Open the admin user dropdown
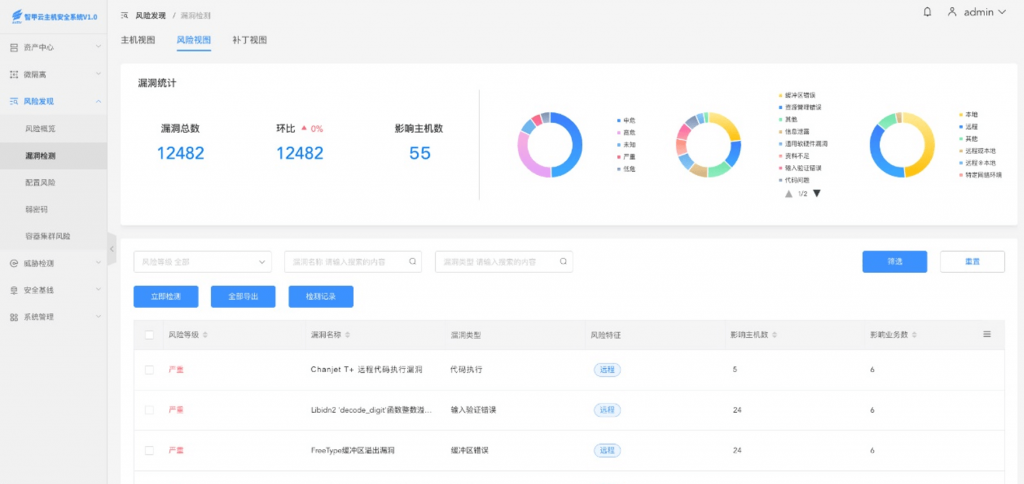This screenshot has height=484, width=1024. (977, 12)
